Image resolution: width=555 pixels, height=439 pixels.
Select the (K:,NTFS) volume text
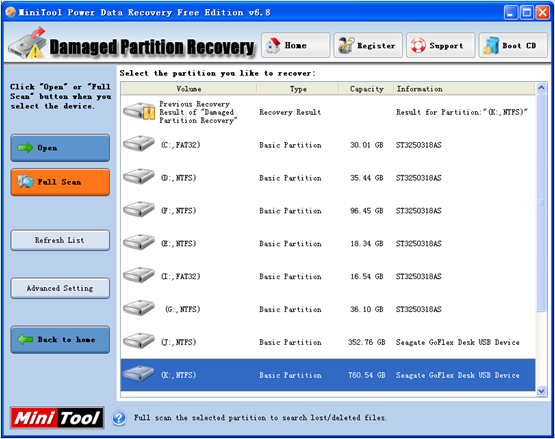pos(178,375)
